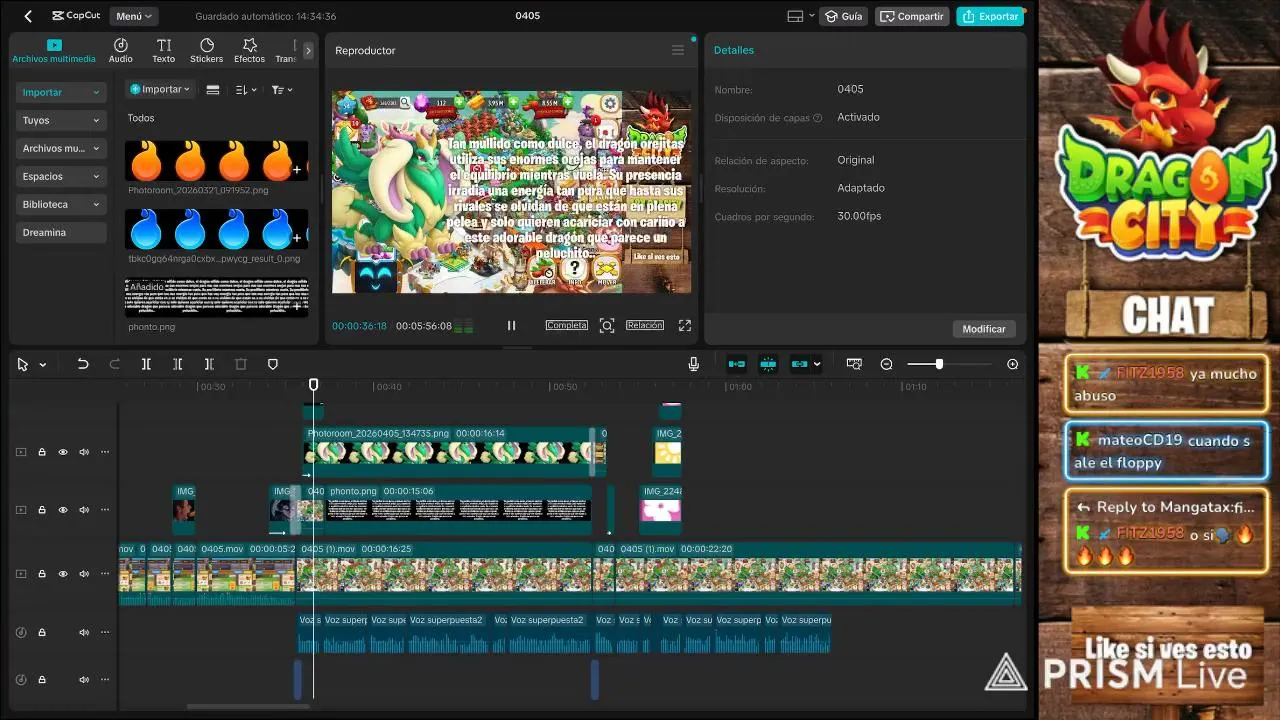Open the preview zoom scan icon
Image resolution: width=1280 pixels, height=720 pixels.
coord(606,326)
